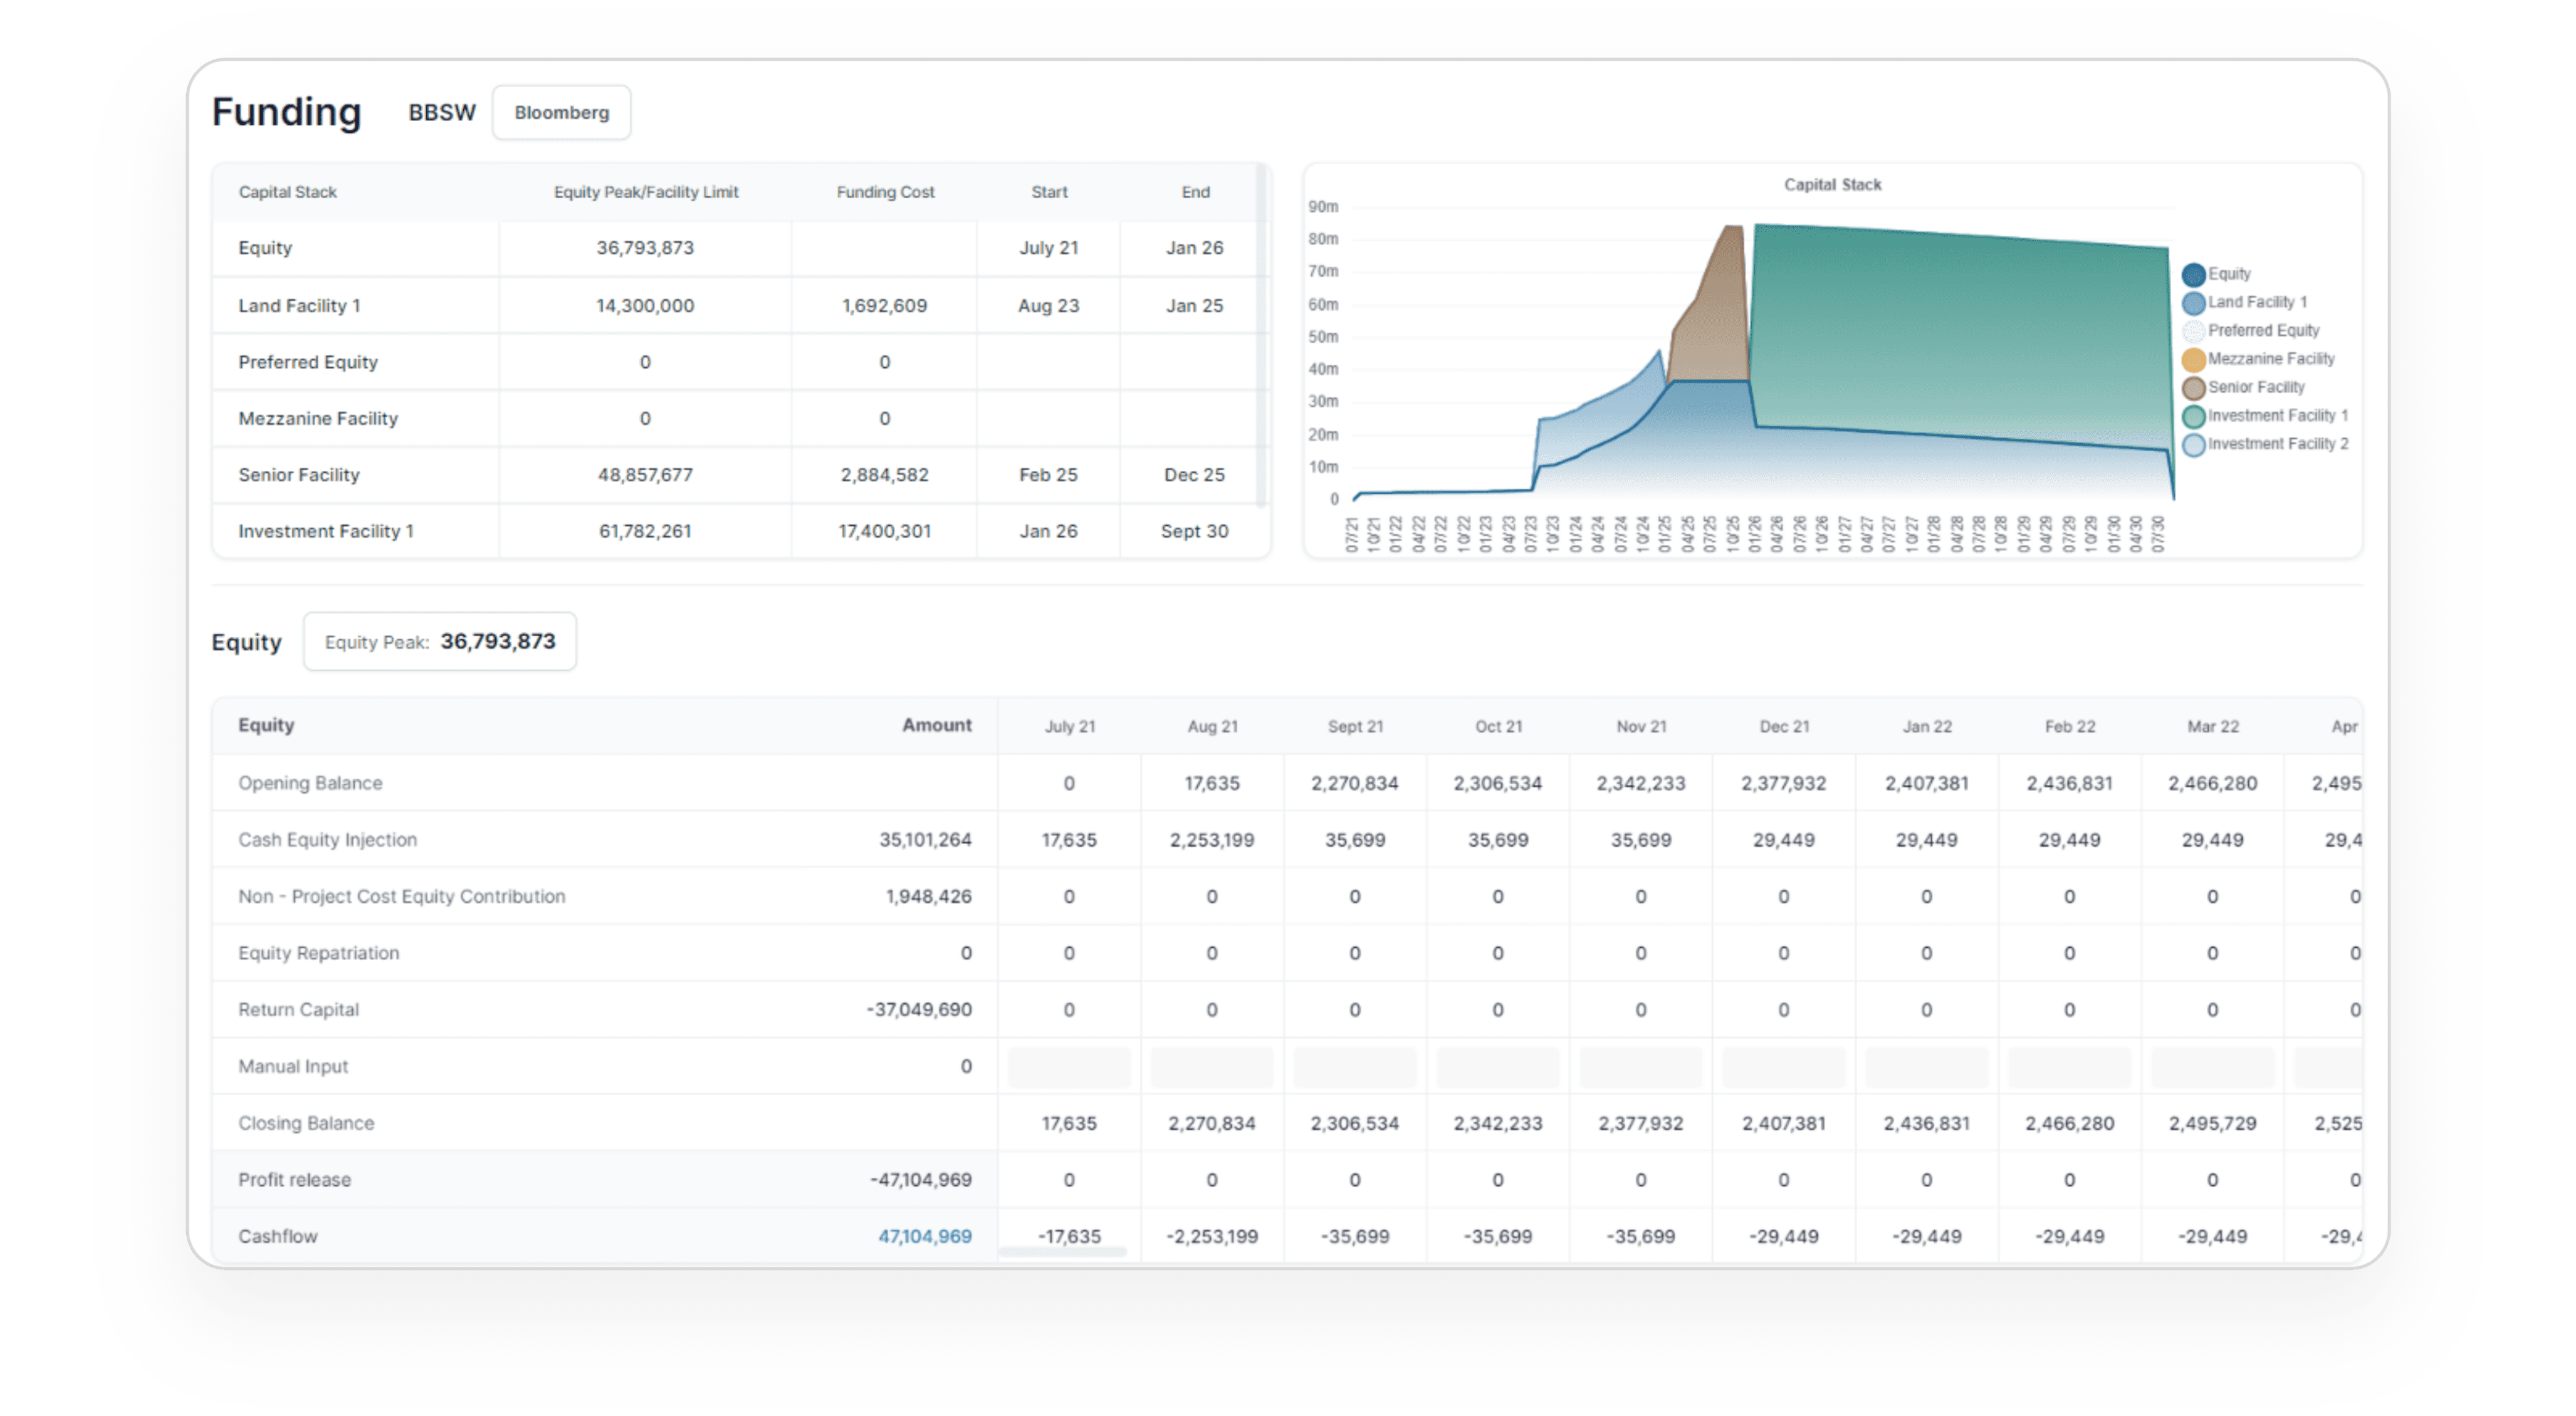Toggle Mezzanine Facility legend marker
Viewport: 2576px width, 1416px height.
pos(2194,359)
